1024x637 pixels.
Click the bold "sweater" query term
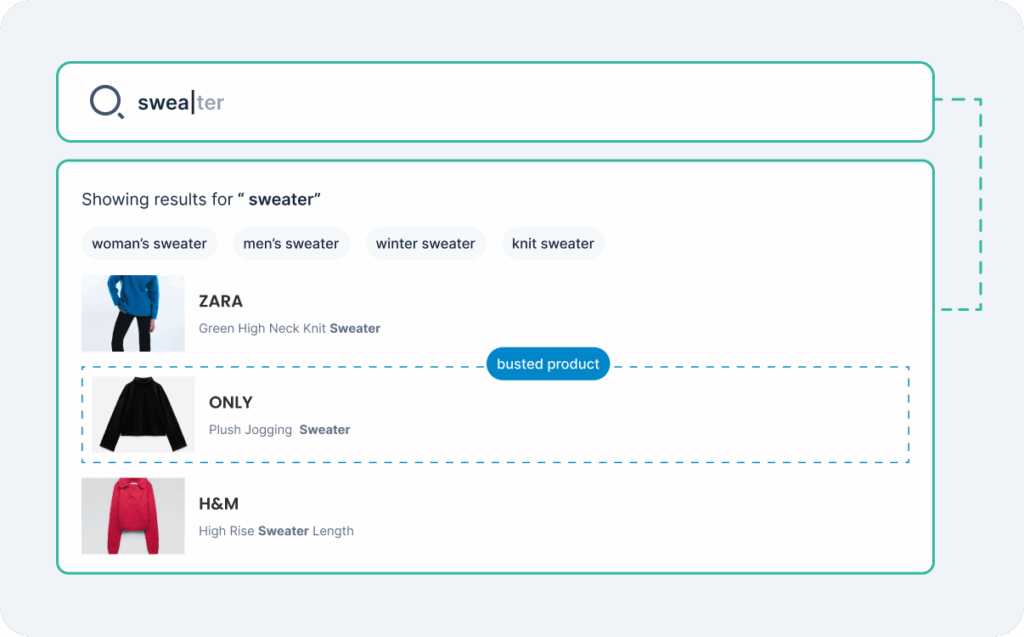(x=281, y=199)
